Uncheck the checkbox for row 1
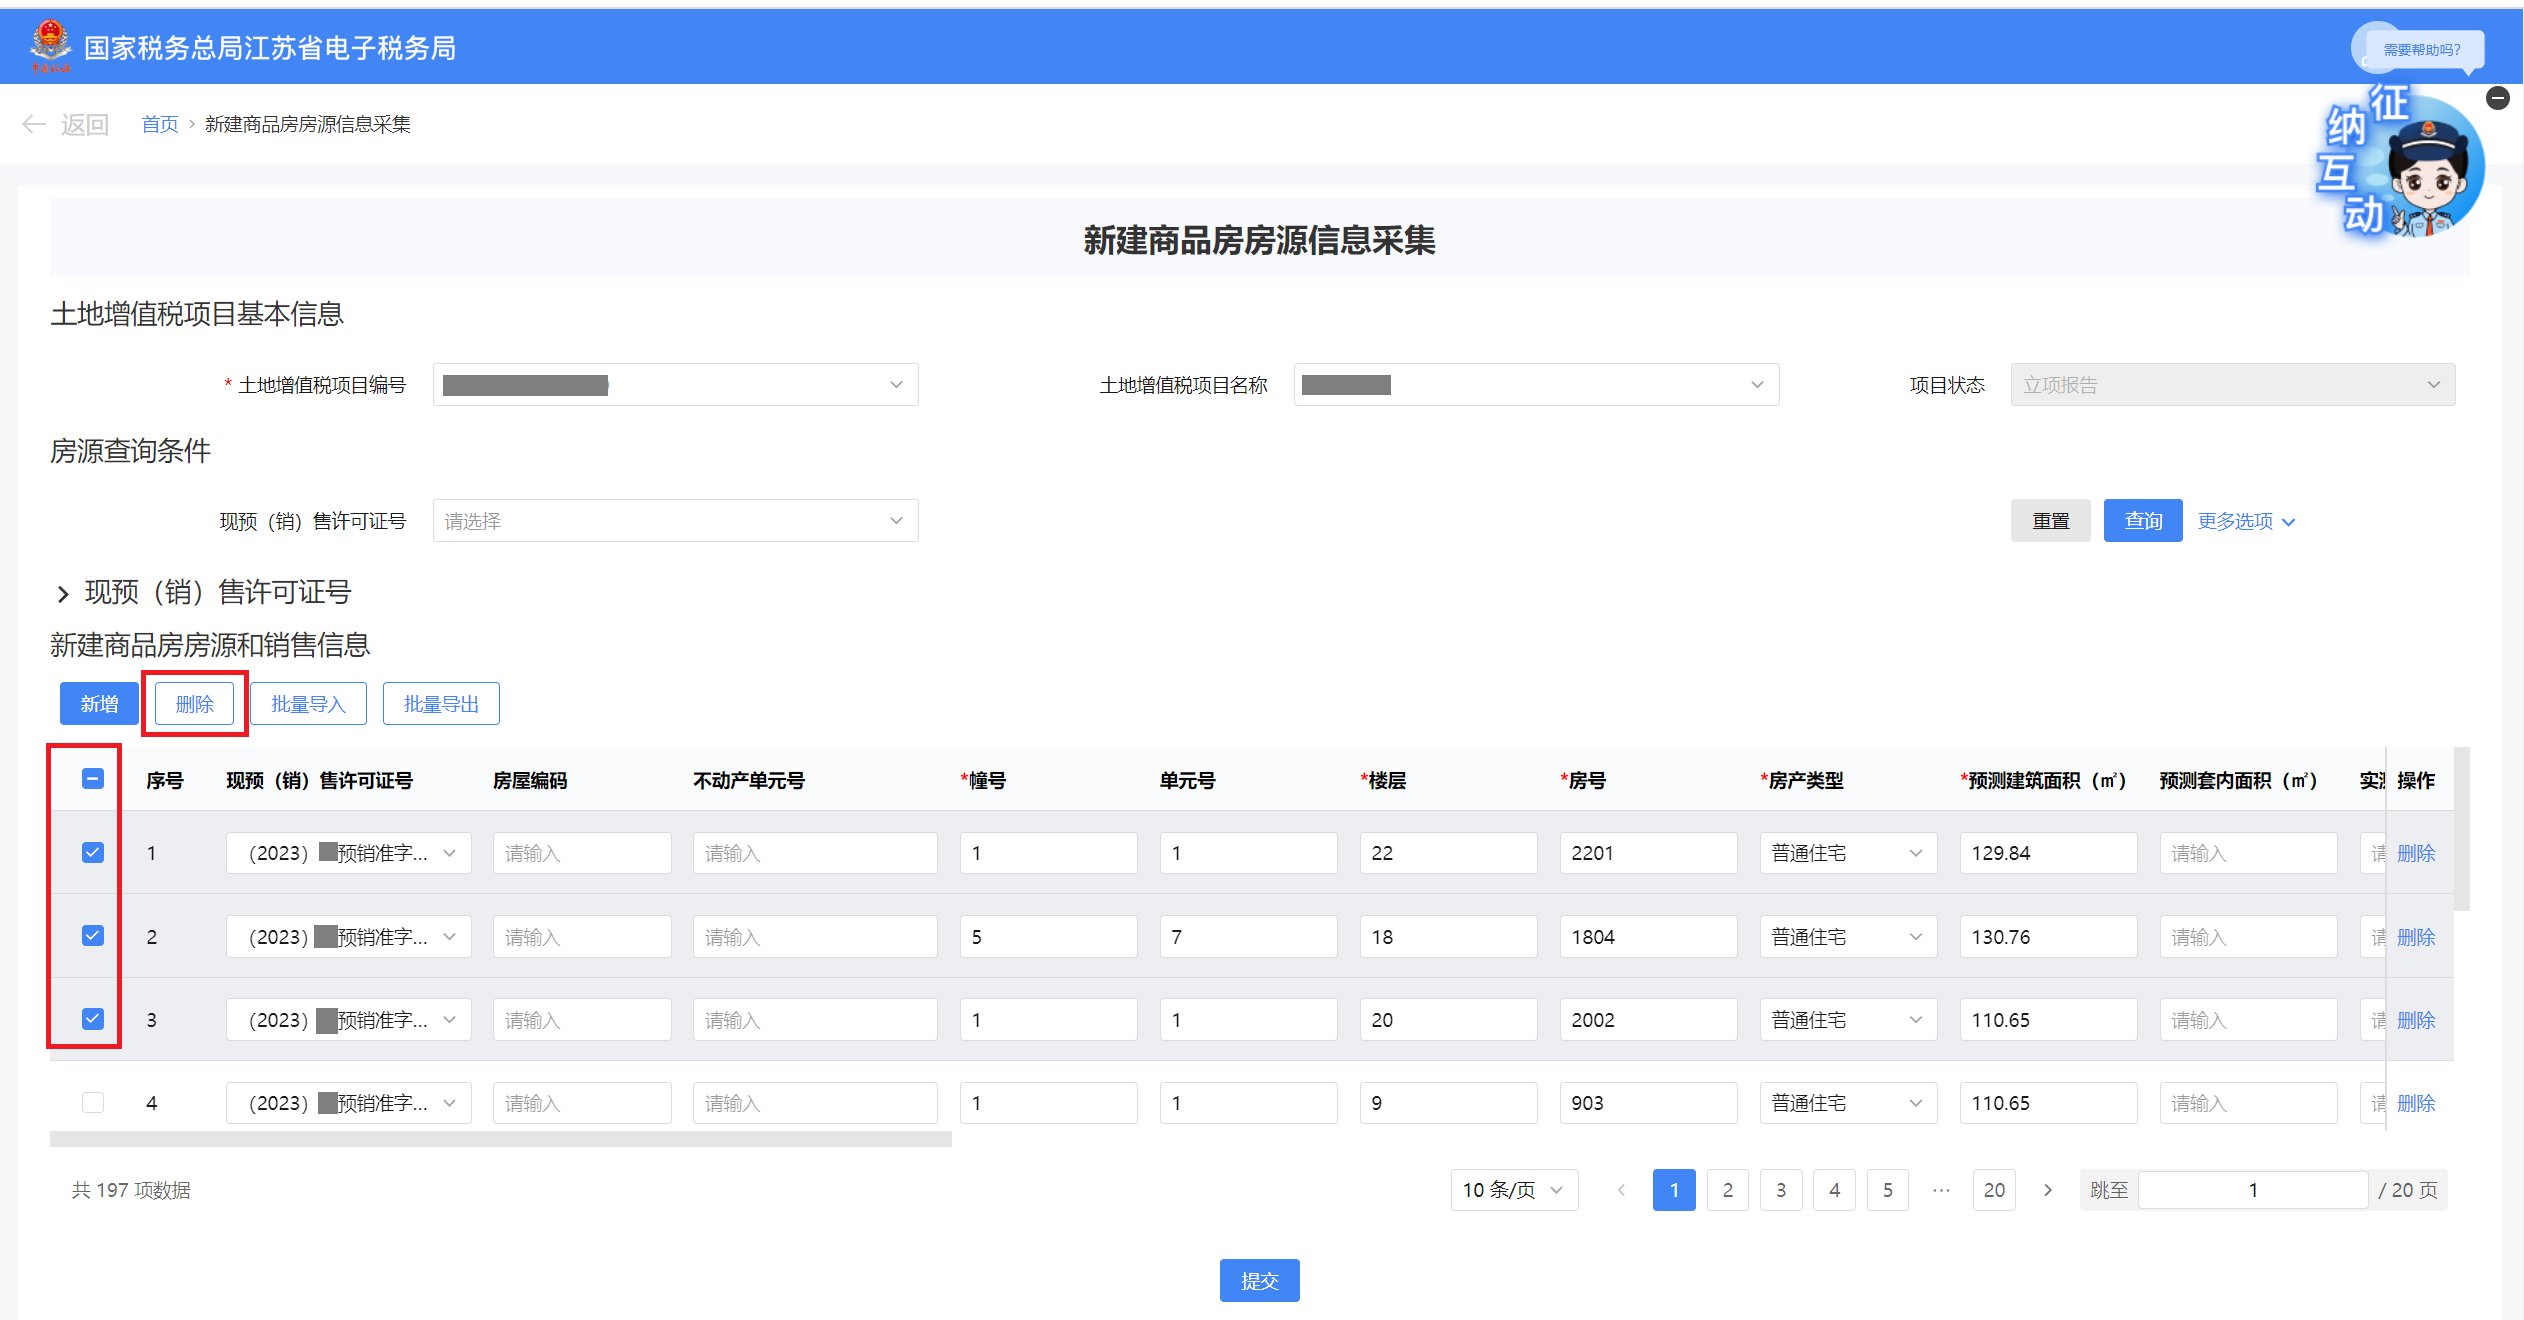Screen dimensions: 2524x1320 click(93, 852)
